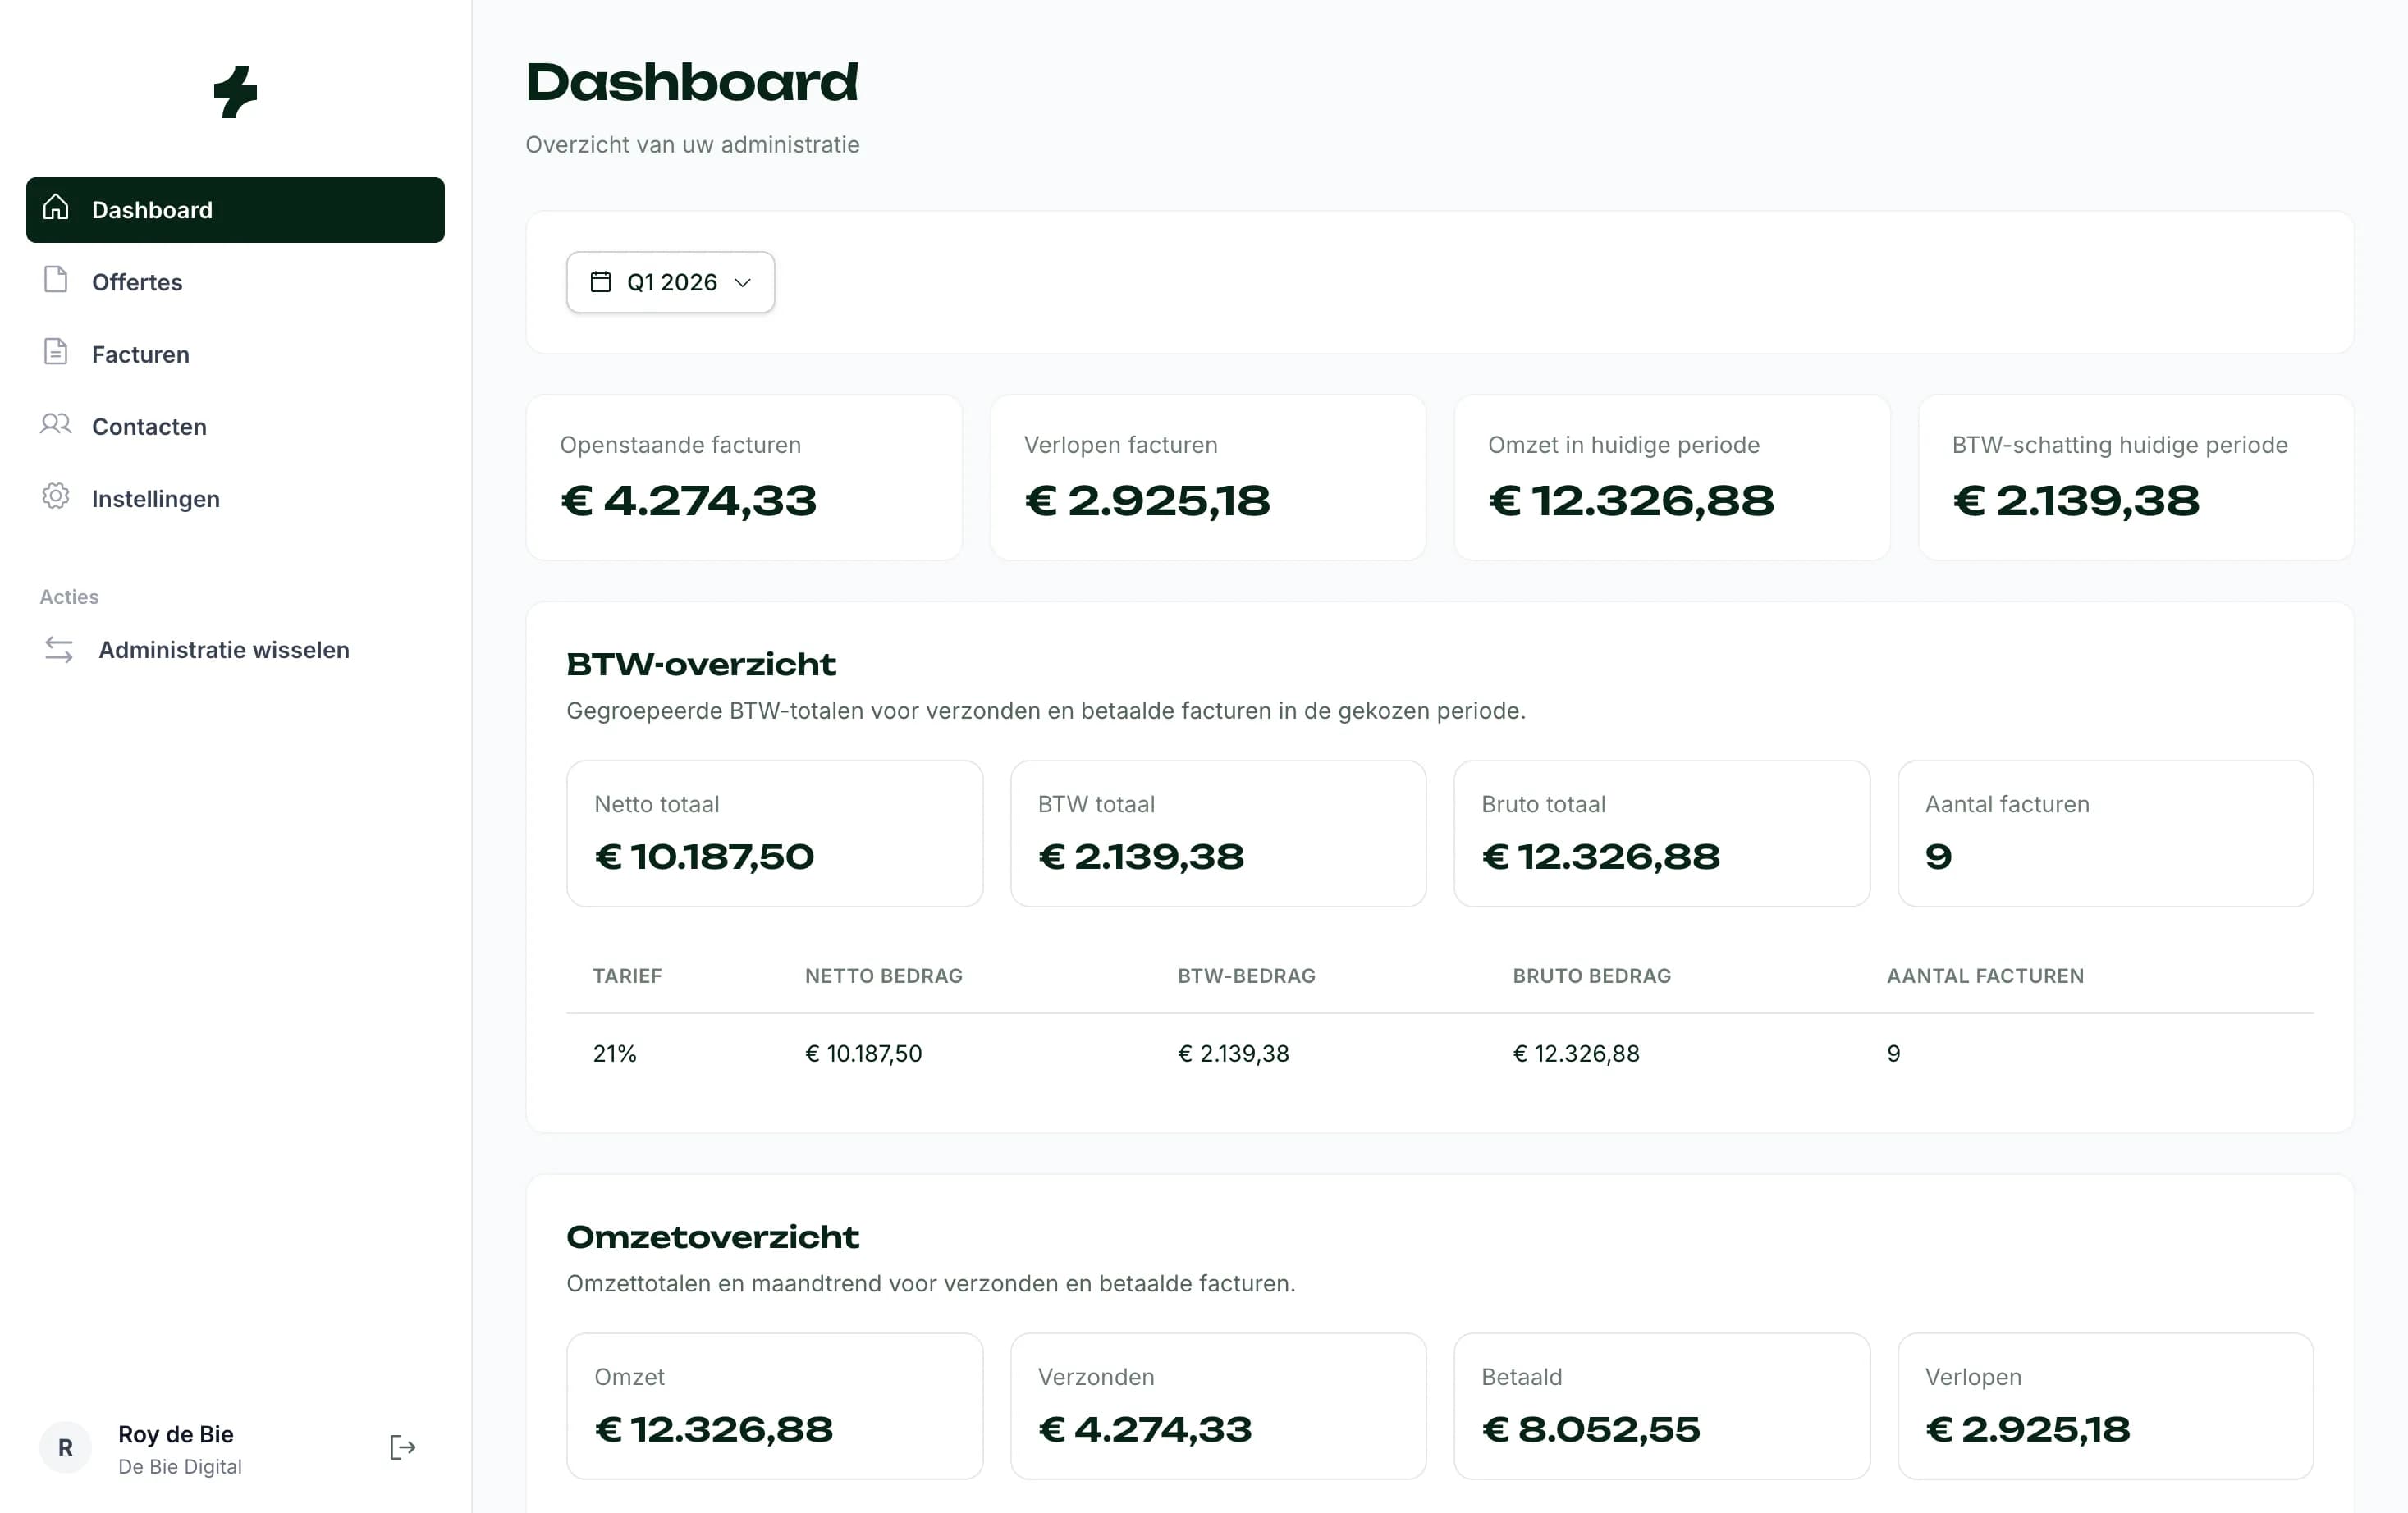
Task: Click the Dashboard home icon
Action: [56, 208]
